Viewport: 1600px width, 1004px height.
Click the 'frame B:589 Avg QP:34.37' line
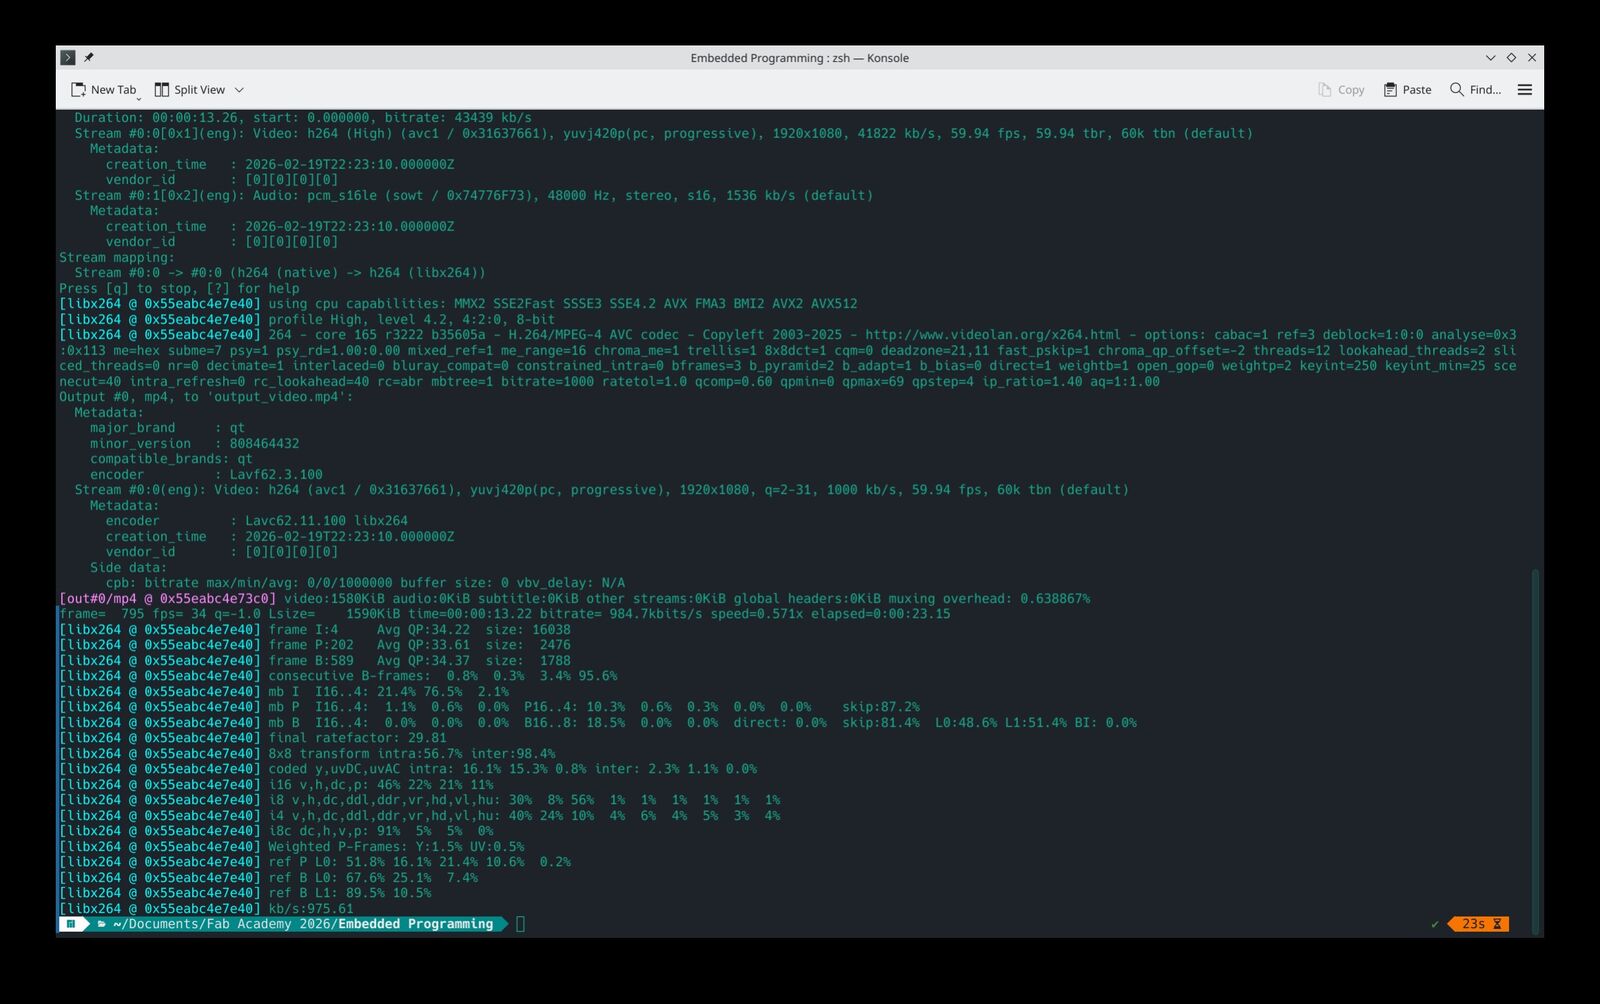pos(315,661)
